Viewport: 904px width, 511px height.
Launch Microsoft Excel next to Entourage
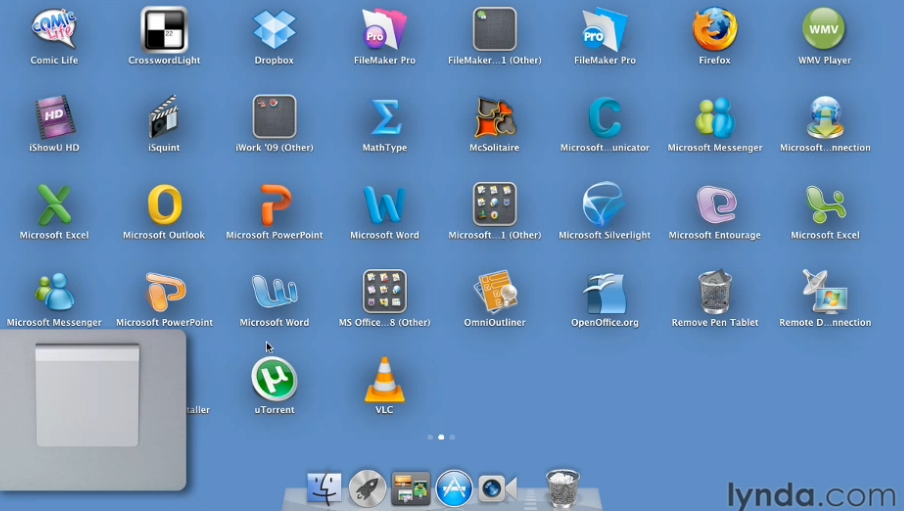coord(825,205)
